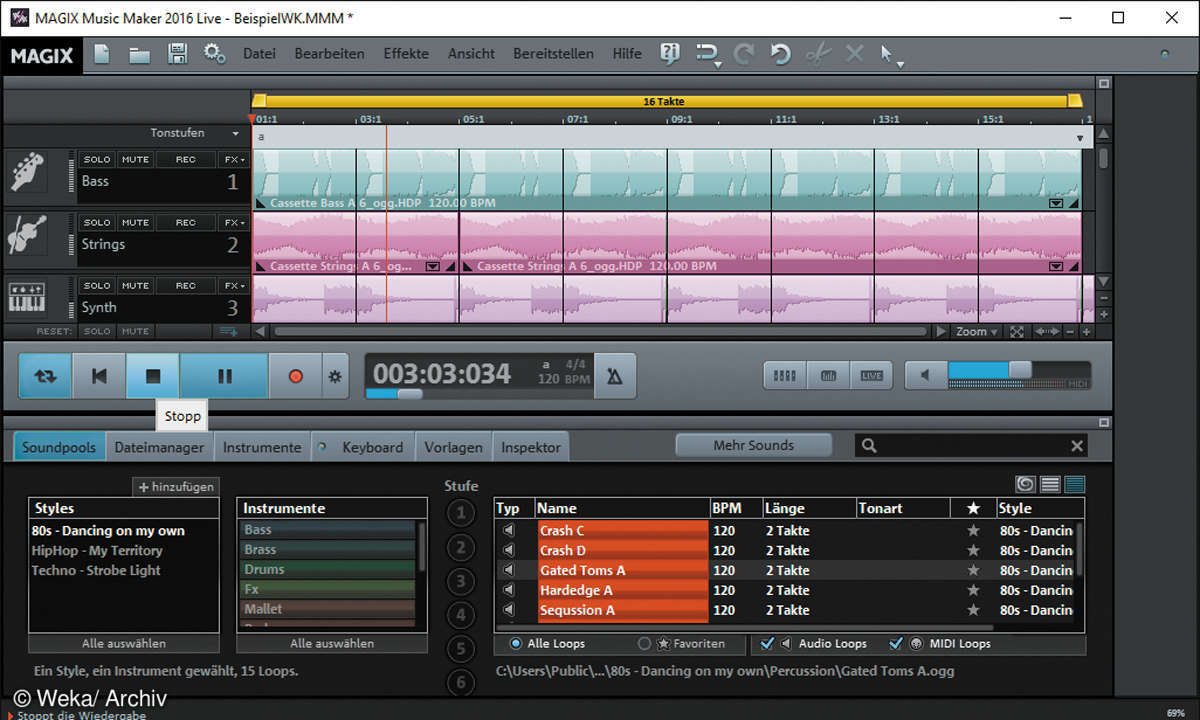Toggle the loop playback button
The height and width of the screenshot is (720, 1200).
tap(46, 376)
